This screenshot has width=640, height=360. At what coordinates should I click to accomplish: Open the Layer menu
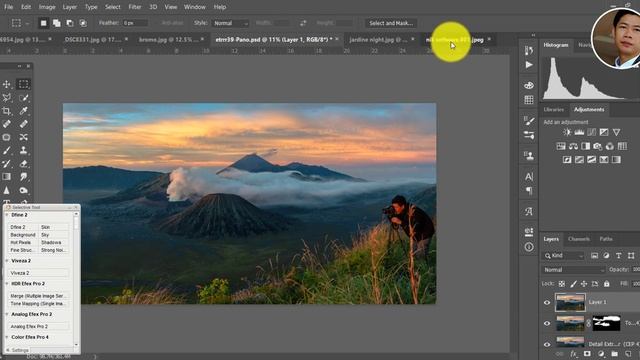69,7
